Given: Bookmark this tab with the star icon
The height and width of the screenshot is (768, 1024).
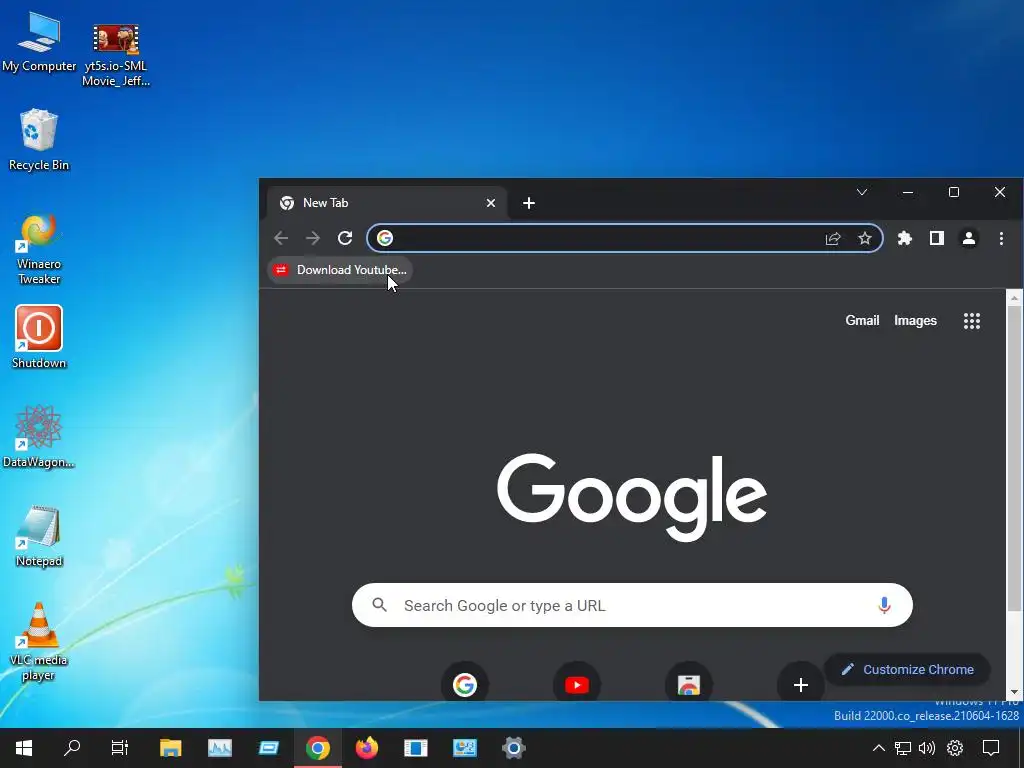Looking at the screenshot, I should [x=865, y=238].
